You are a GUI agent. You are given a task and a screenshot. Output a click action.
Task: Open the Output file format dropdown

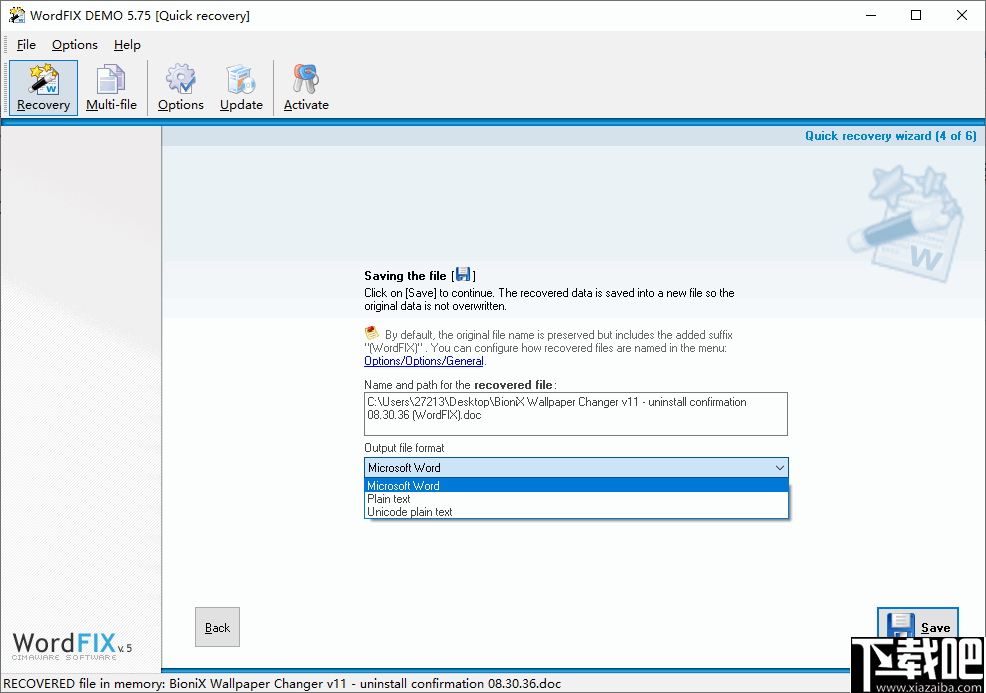779,467
